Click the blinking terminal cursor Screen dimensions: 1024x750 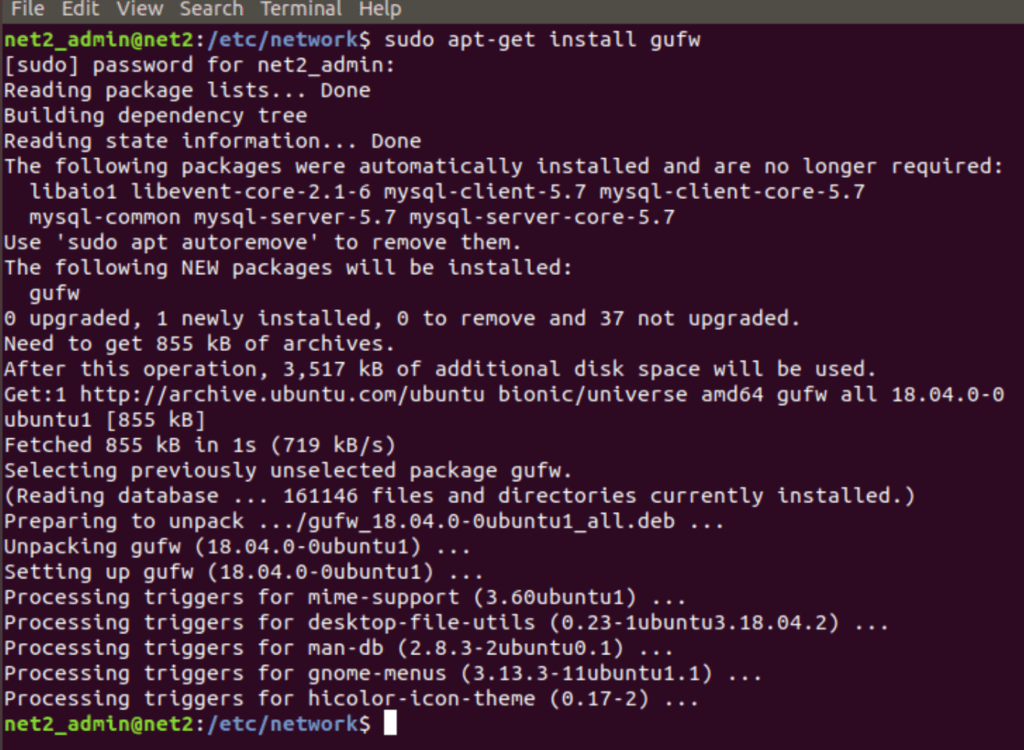coord(389,723)
